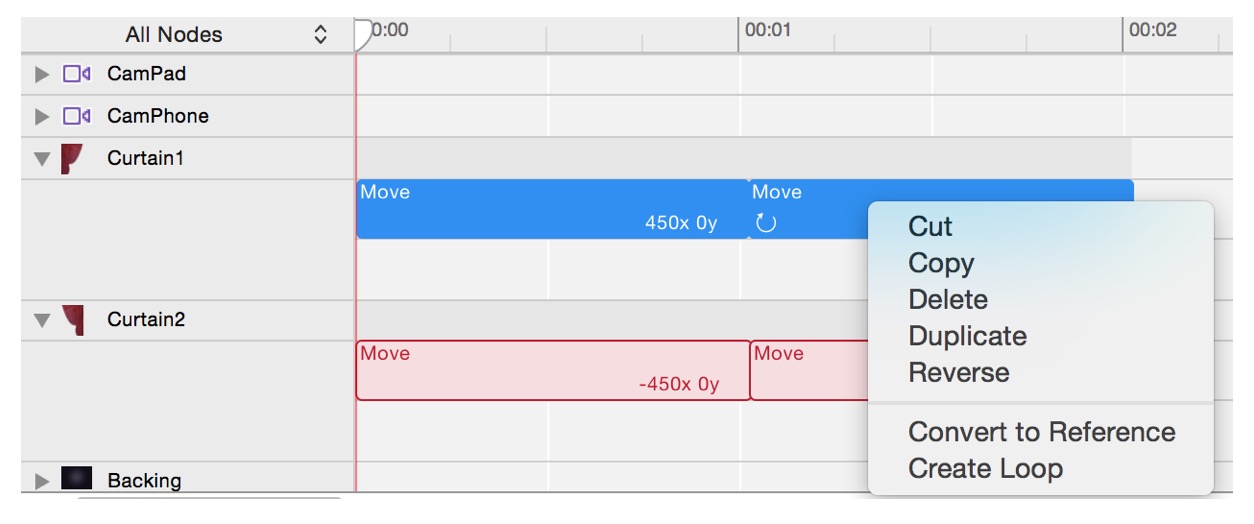
Task: Select the Curtain2 Move -450x action block
Action: (552, 370)
